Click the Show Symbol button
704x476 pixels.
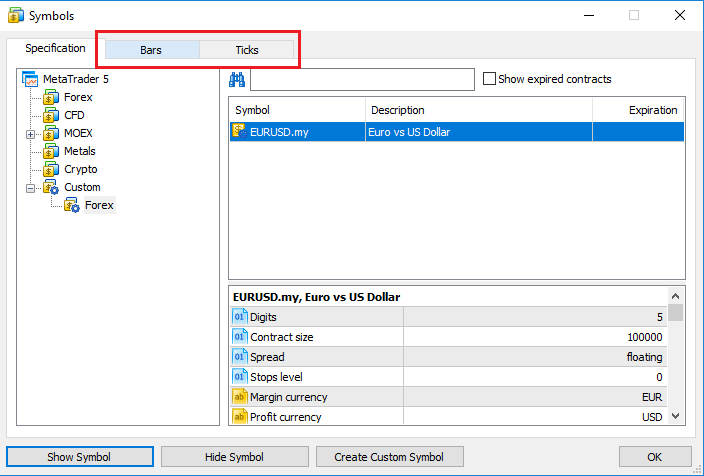[79, 457]
